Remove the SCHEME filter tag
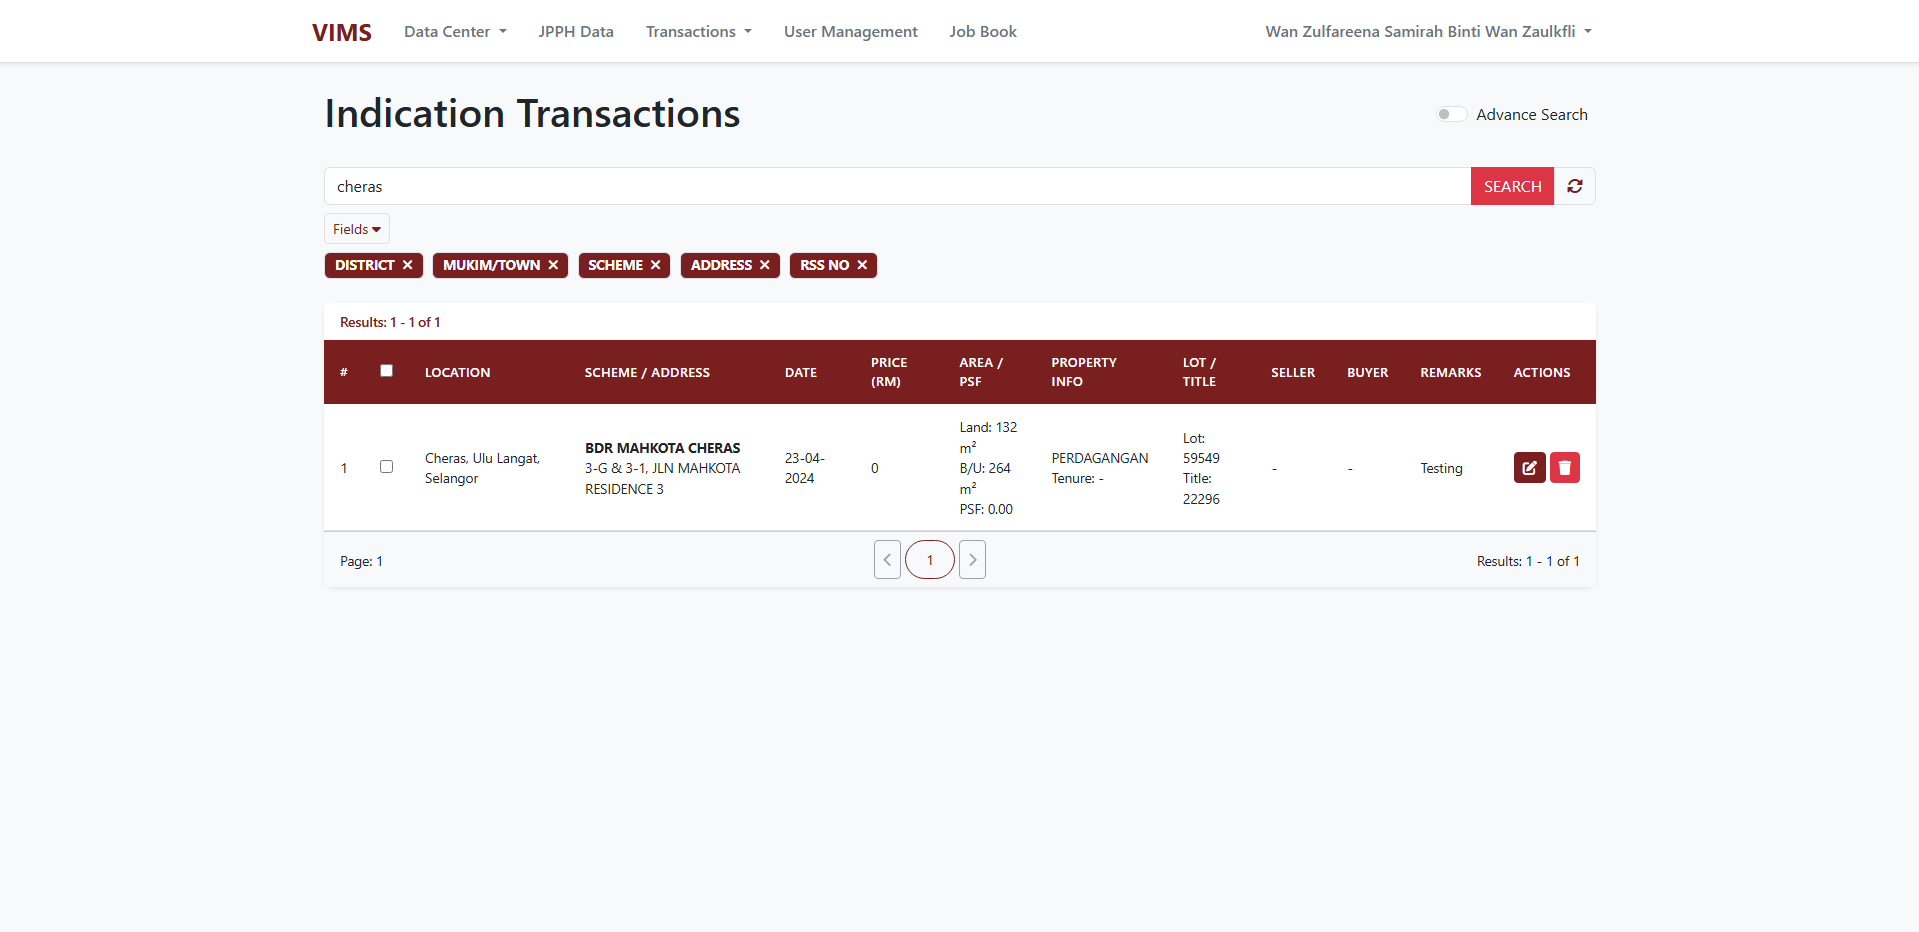The width and height of the screenshot is (1919, 932). coord(656,265)
